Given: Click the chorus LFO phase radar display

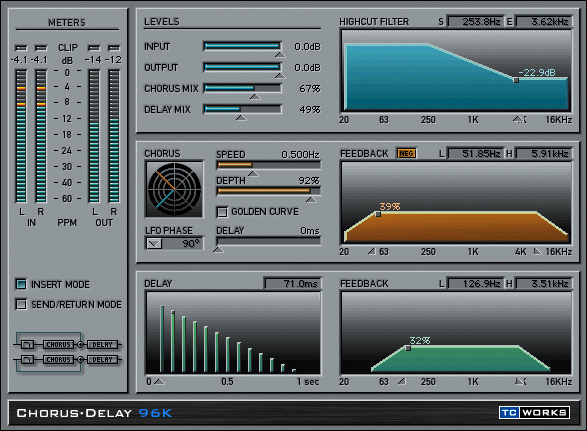Looking at the screenshot, I should tap(174, 189).
